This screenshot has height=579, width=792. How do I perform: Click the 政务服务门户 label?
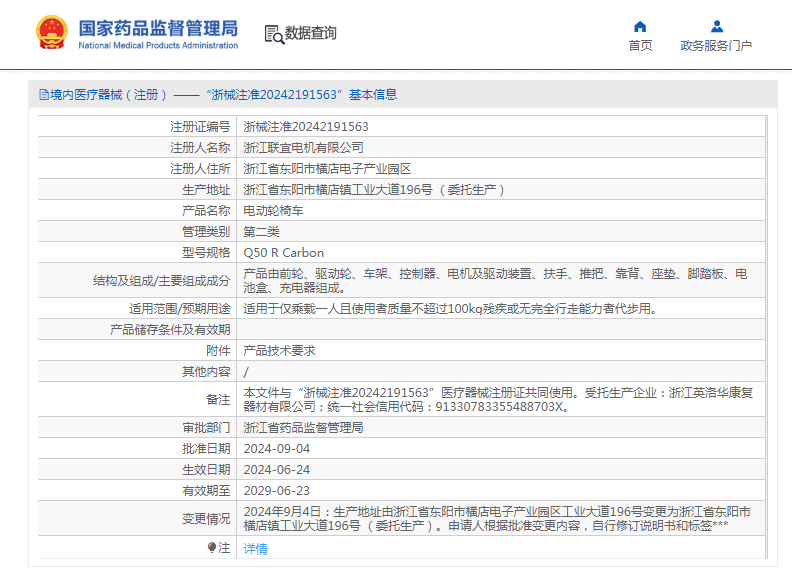[x=716, y=45]
